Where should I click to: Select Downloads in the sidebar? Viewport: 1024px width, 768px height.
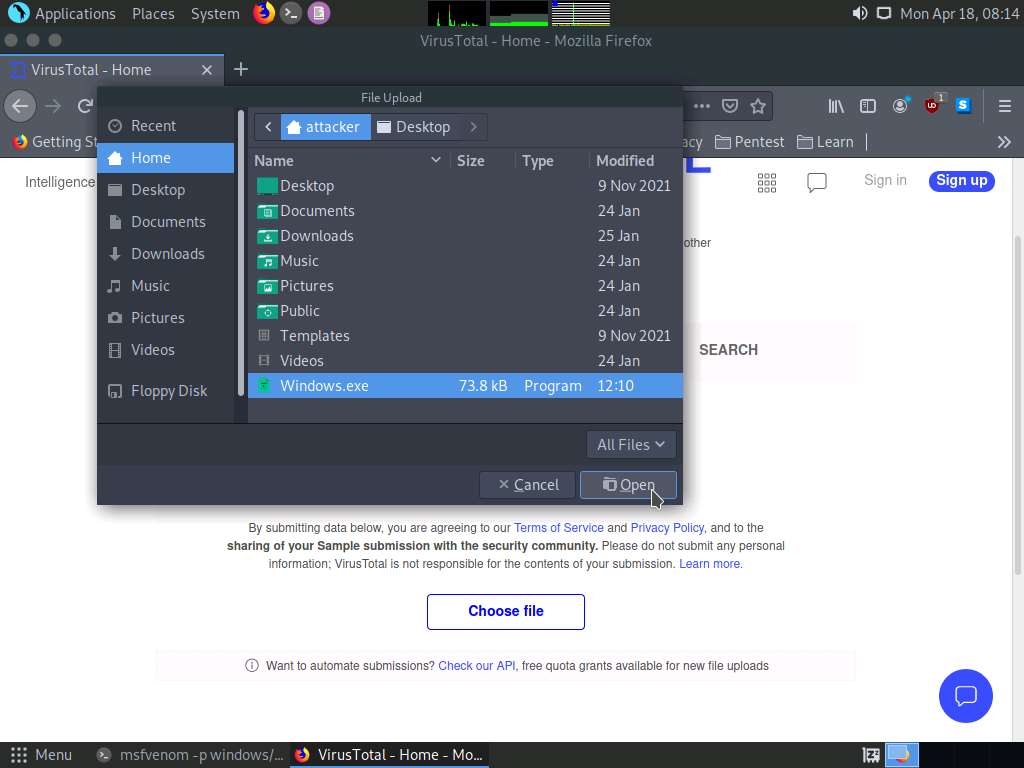coord(167,254)
